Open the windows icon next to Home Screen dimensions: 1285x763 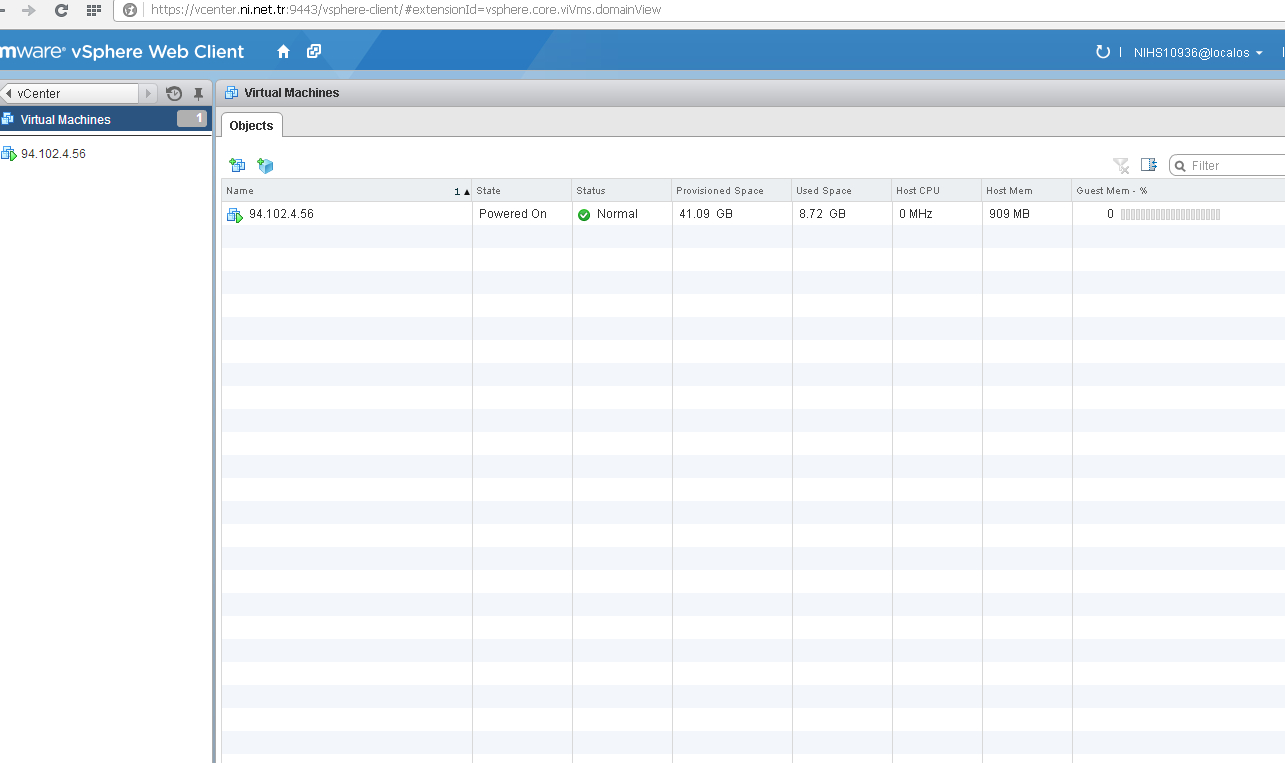[x=314, y=52]
